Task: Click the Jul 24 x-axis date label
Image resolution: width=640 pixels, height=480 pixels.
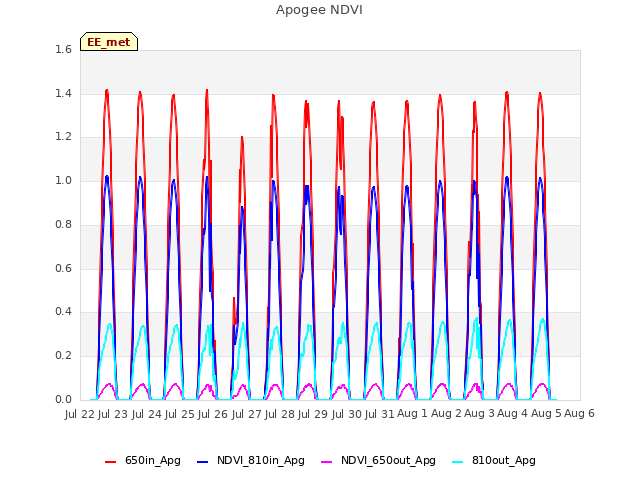Action: 147,414
